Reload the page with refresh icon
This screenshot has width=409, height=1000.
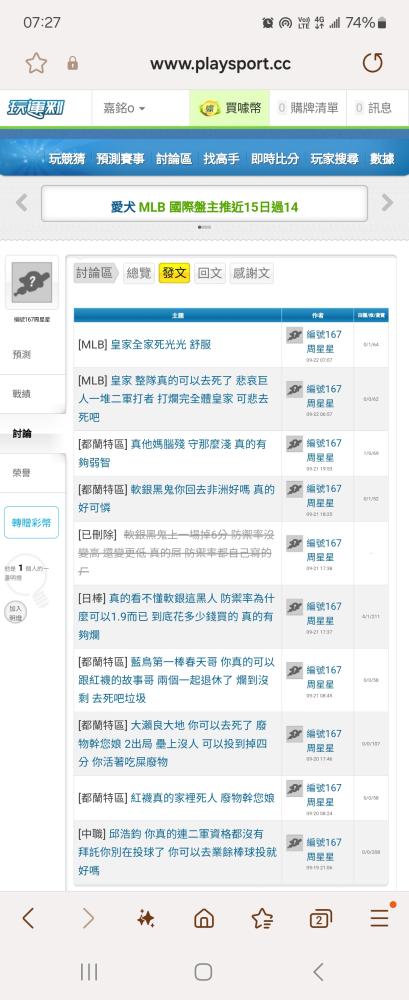click(373, 63)
